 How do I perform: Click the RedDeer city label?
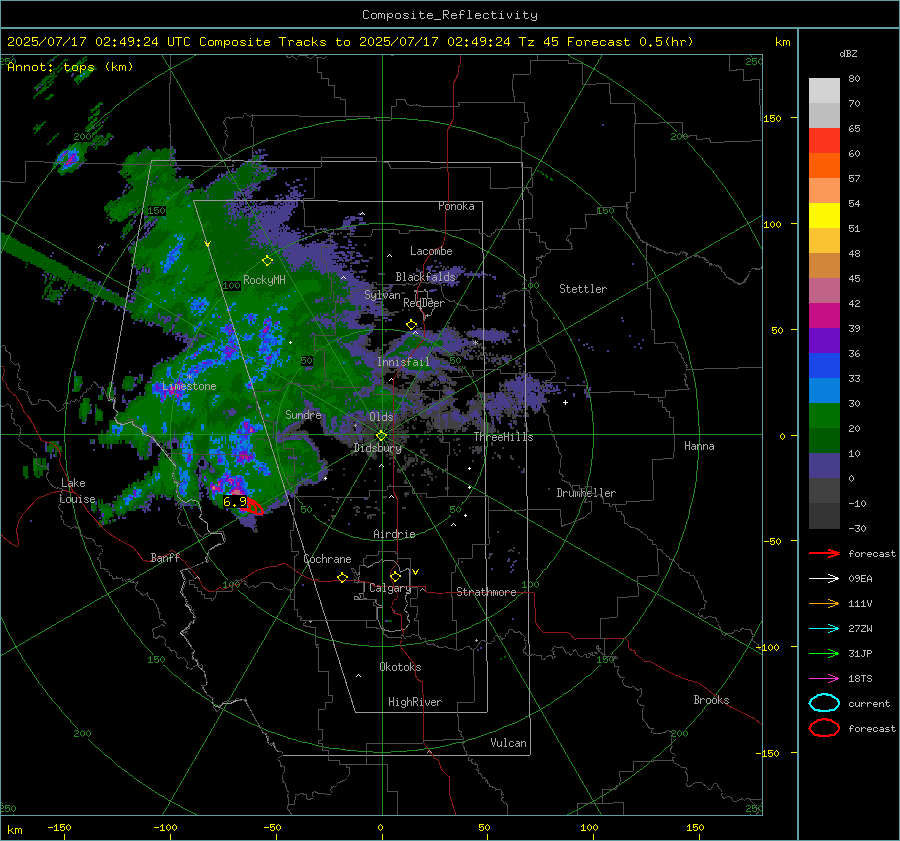pos(424,303)
